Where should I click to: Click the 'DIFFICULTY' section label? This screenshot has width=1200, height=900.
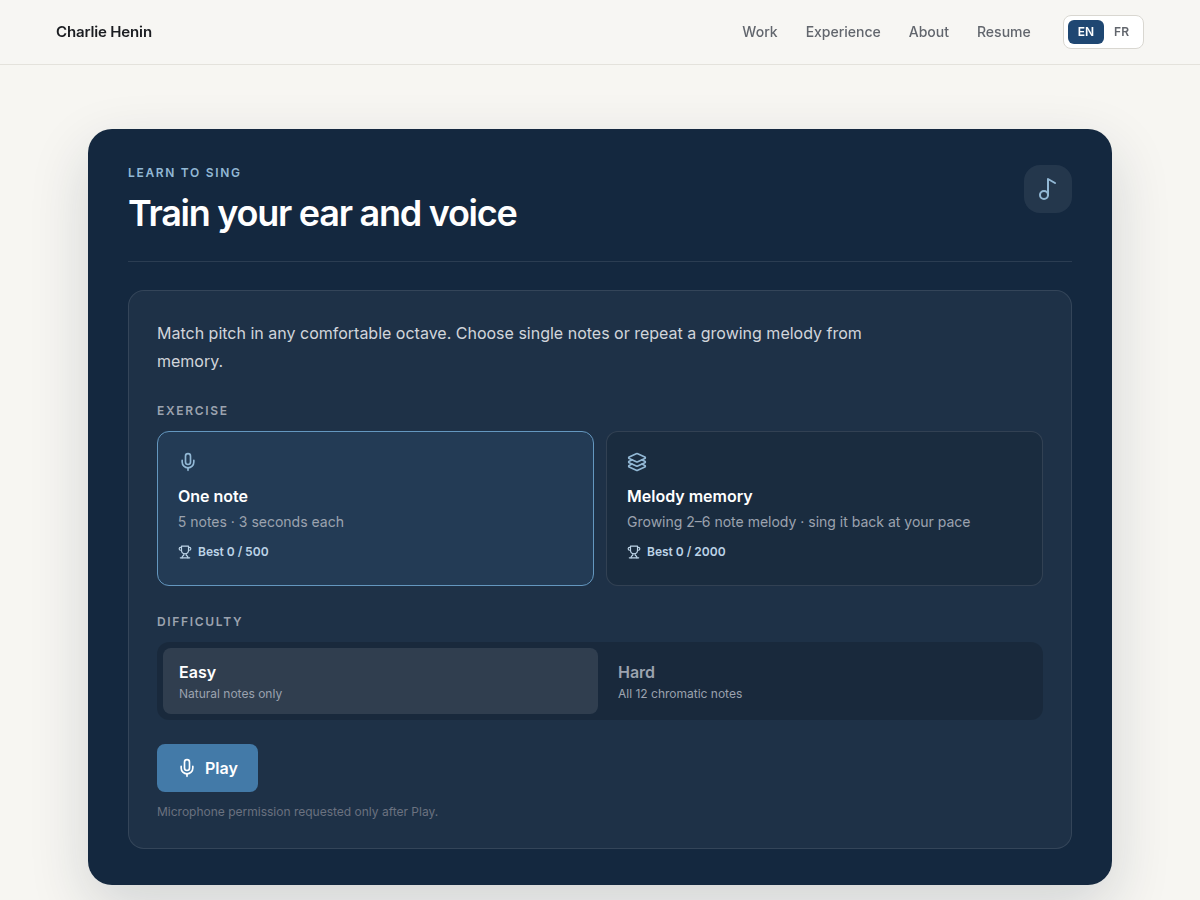coord(200,622)
